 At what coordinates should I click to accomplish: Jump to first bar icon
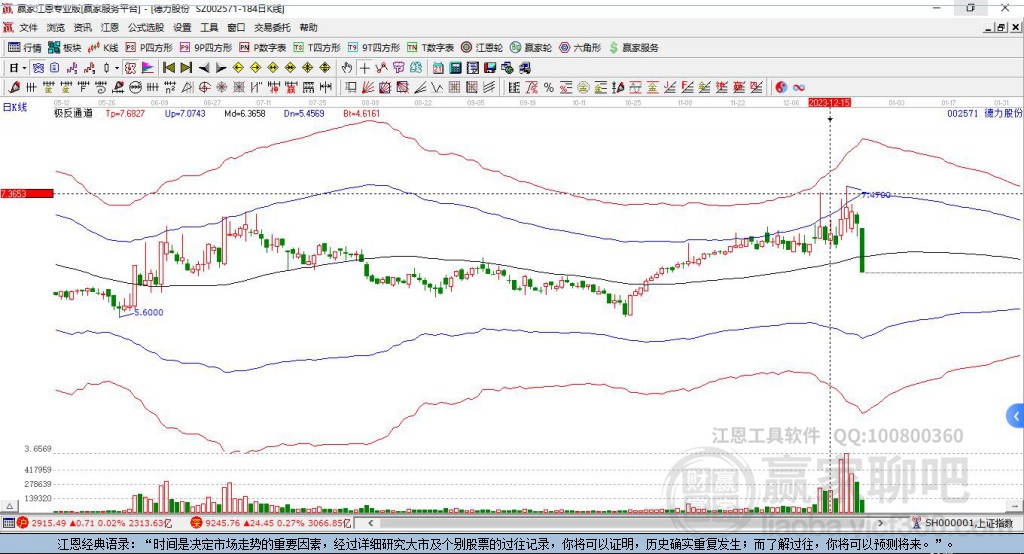coord(168,68)
